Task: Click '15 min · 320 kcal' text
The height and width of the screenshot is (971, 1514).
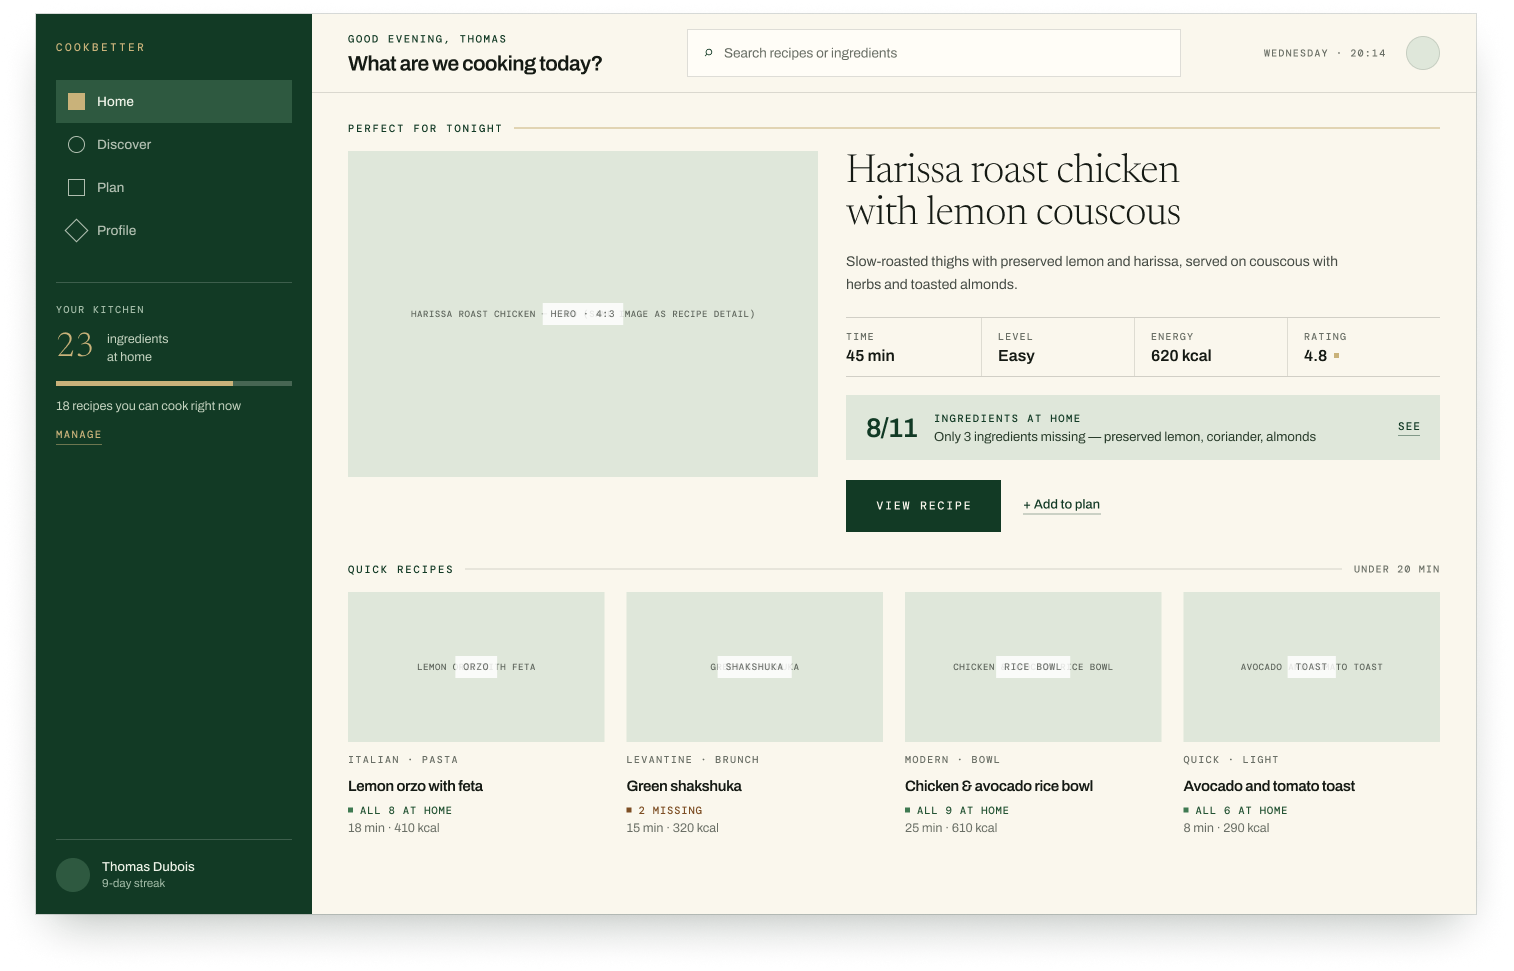Action: click(x=673, y=828)
